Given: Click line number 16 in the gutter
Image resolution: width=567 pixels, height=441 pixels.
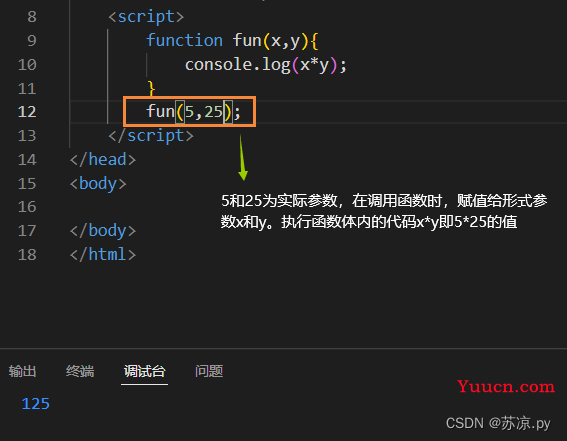Looking at the screenshot, I should tap(27, 207).
